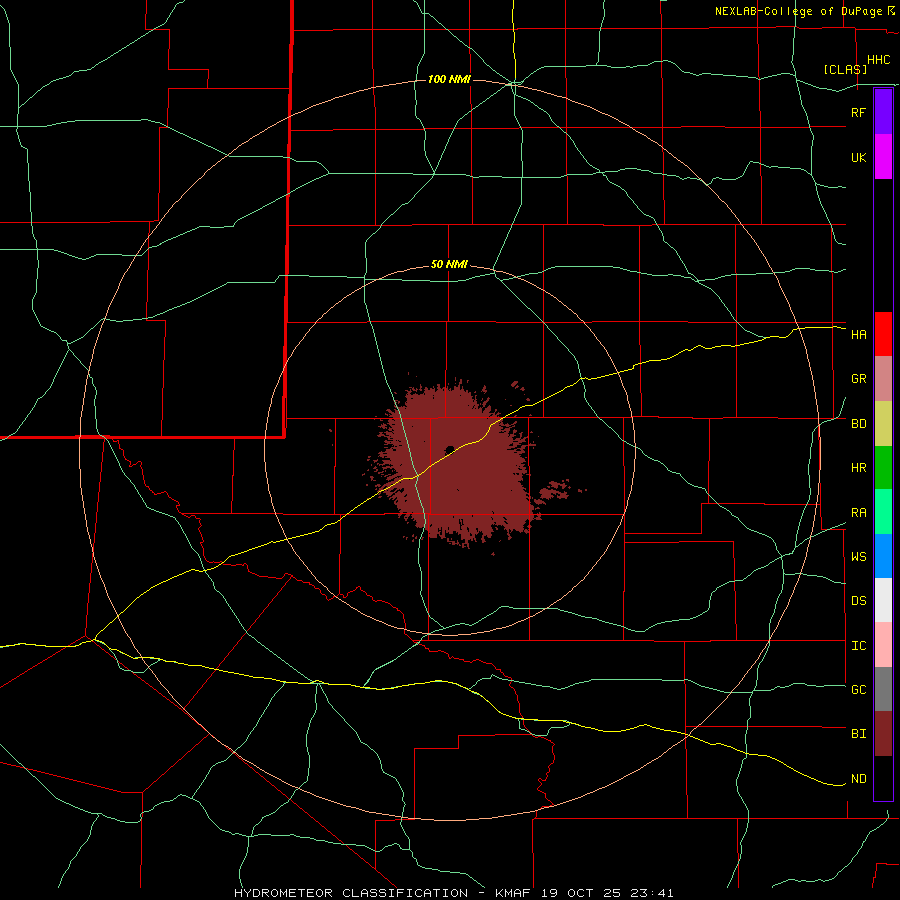This screenshot has height=900, width=900.
Task: Click the HR legend label
Action: click(858, 468)
